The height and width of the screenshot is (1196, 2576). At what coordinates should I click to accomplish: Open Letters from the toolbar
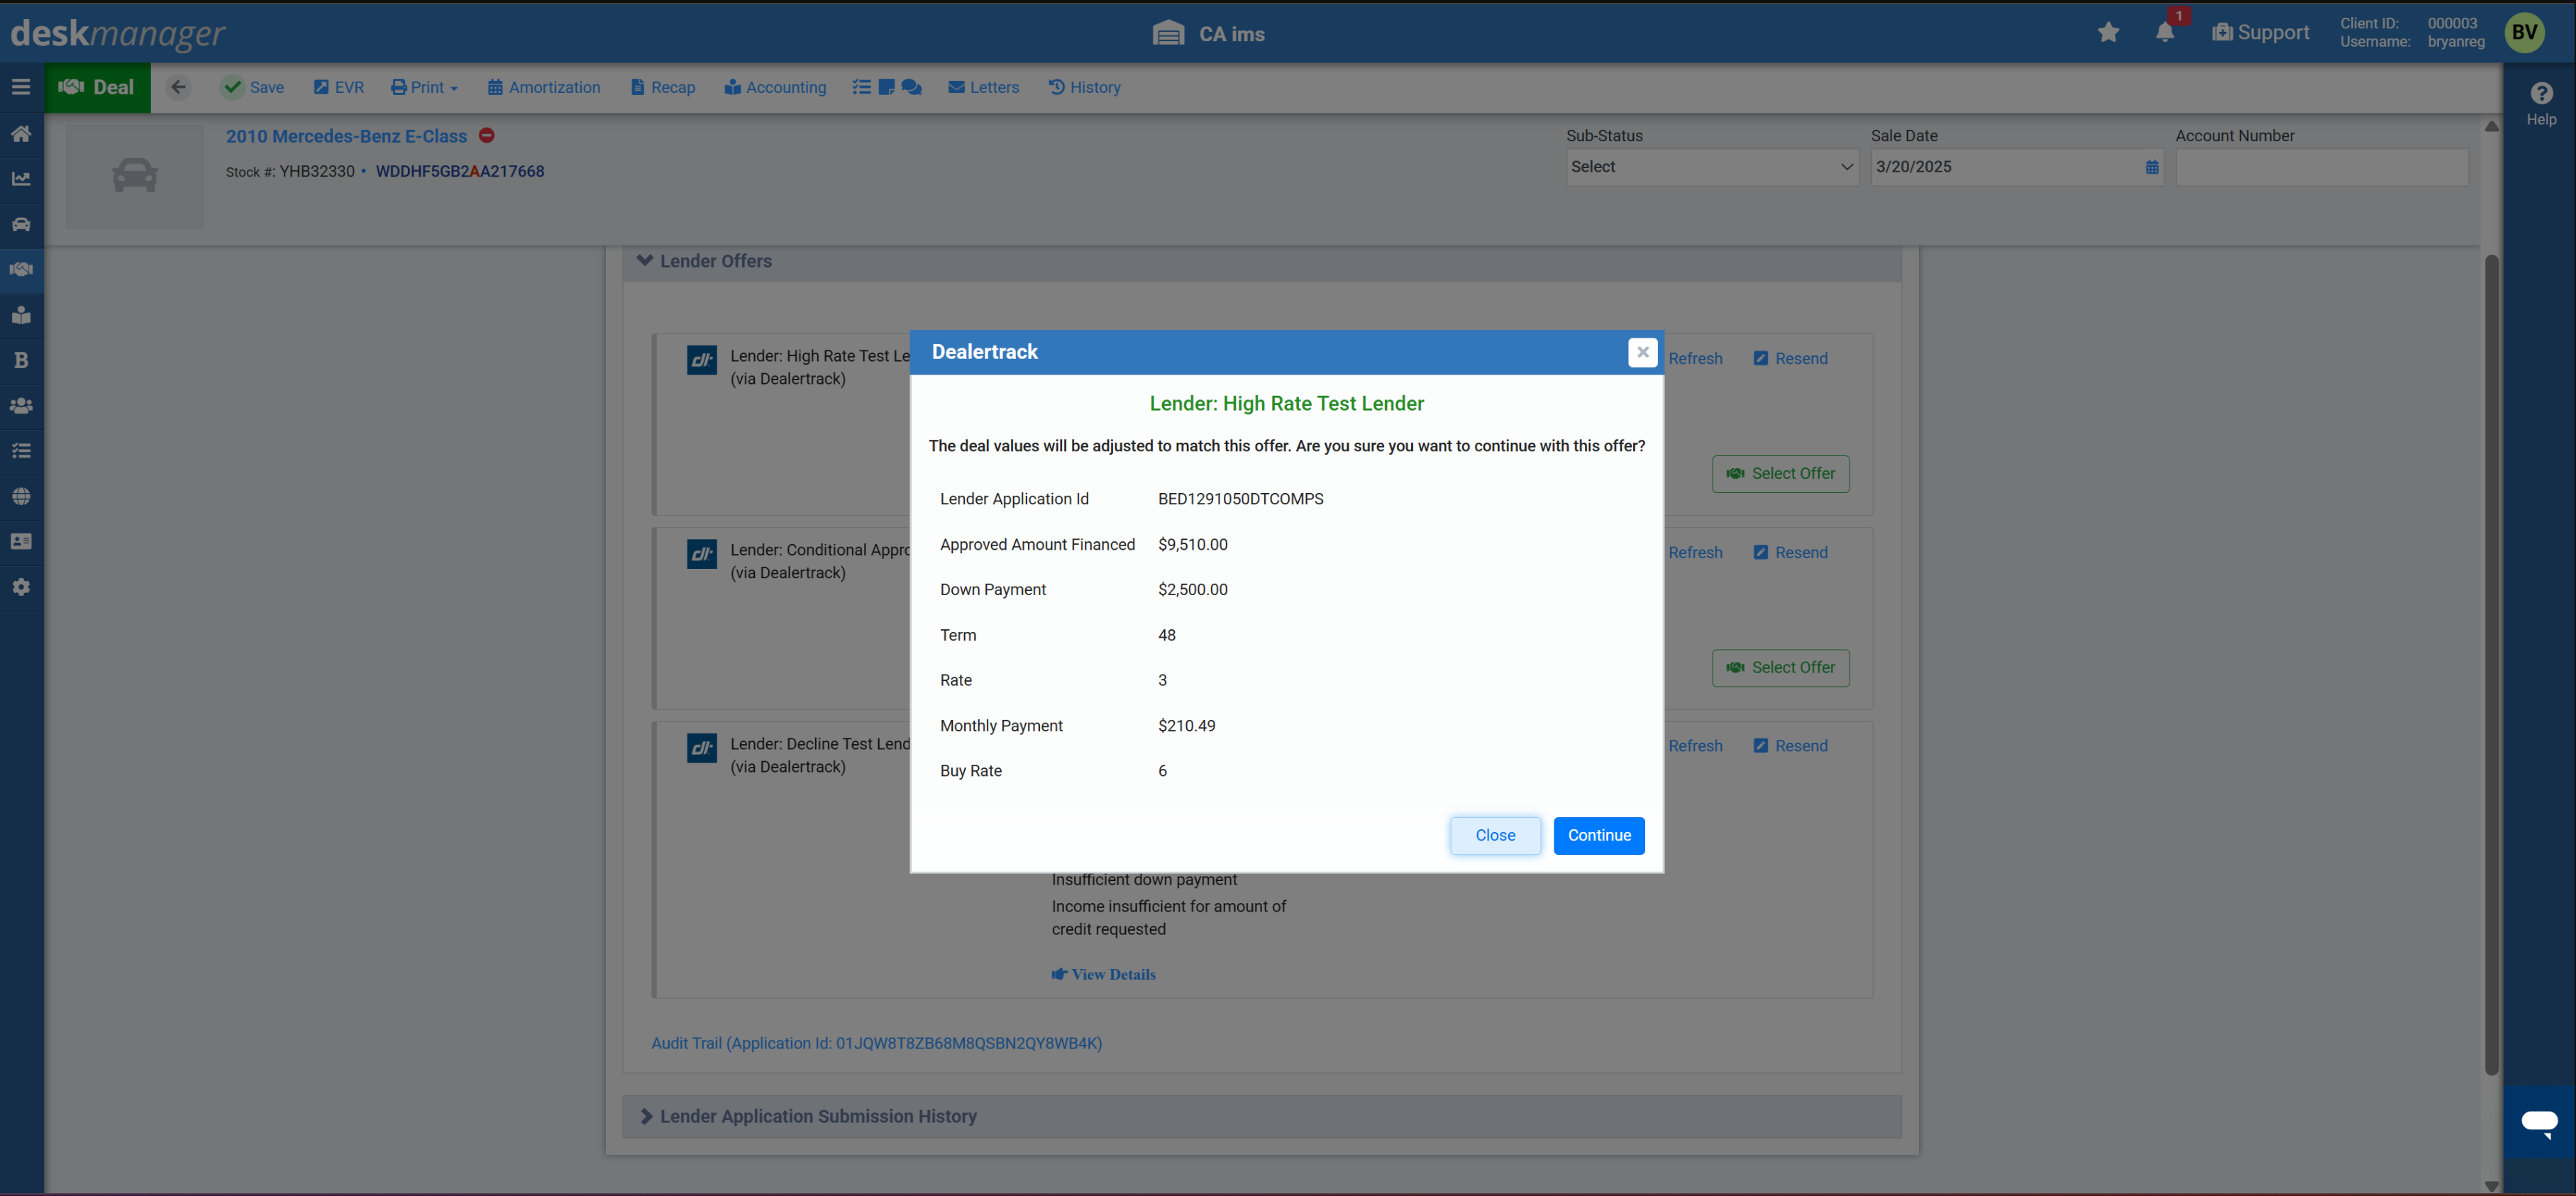tap(984, 87)
